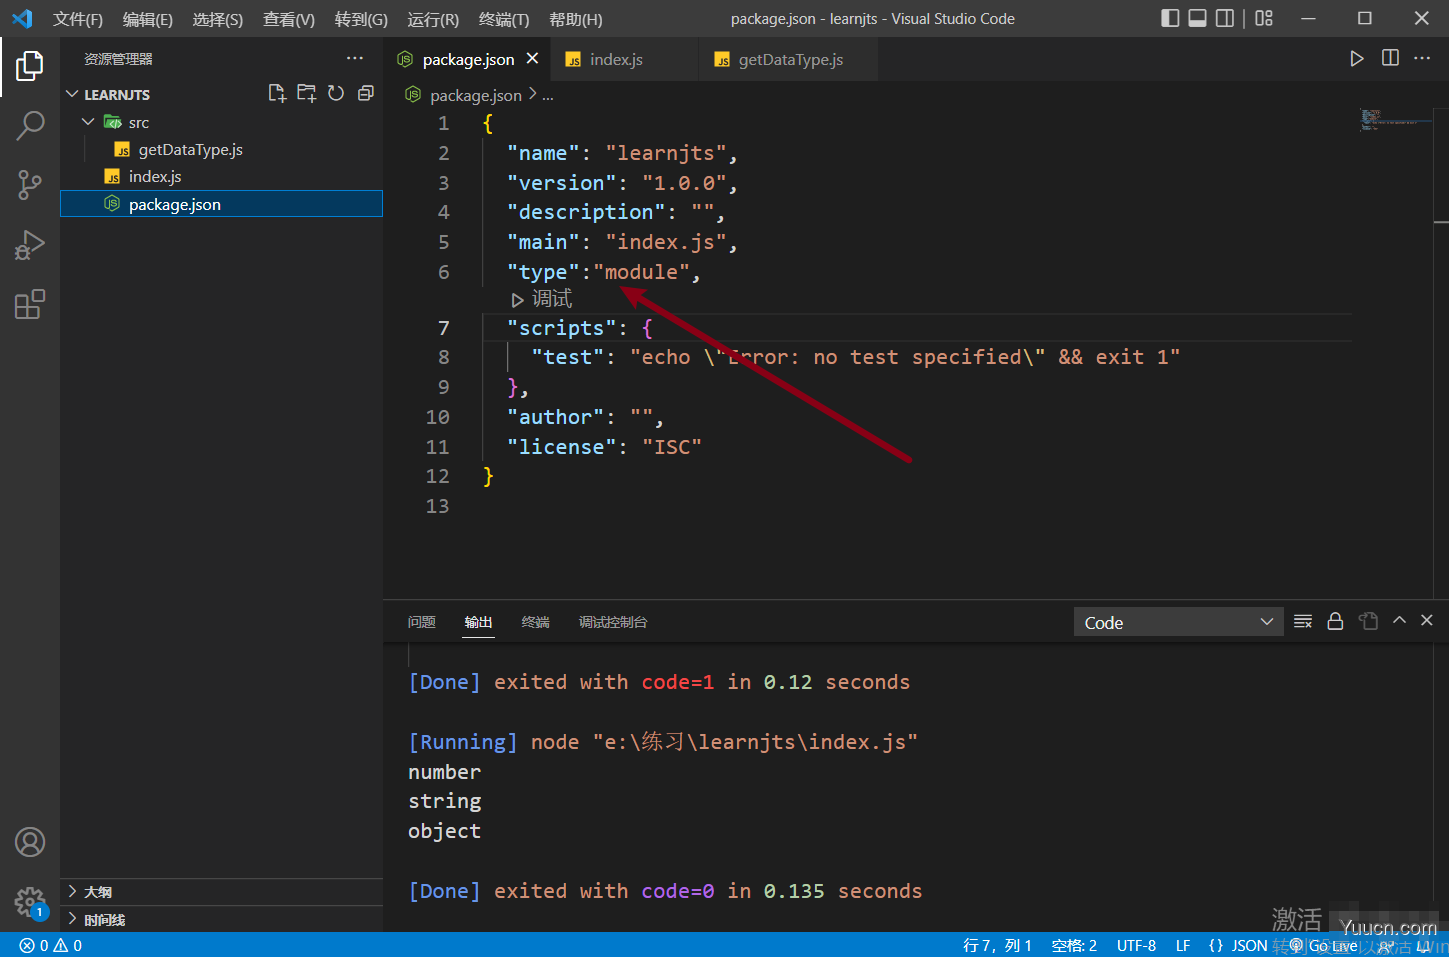Expand the 大纲 outline section
The width and height of the screenshot is (1449, 957).
(x=222, y=892)
